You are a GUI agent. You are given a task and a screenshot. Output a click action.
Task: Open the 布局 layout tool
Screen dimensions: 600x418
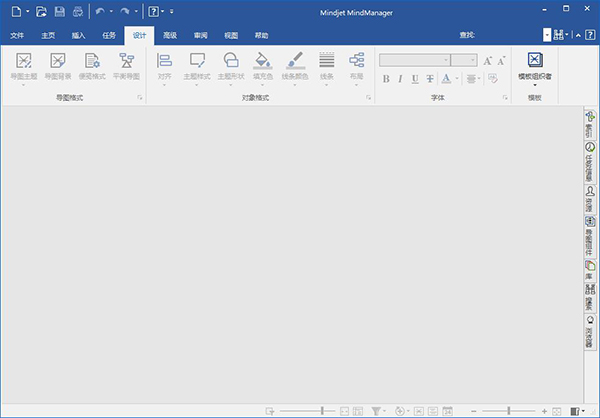point(356,68)
